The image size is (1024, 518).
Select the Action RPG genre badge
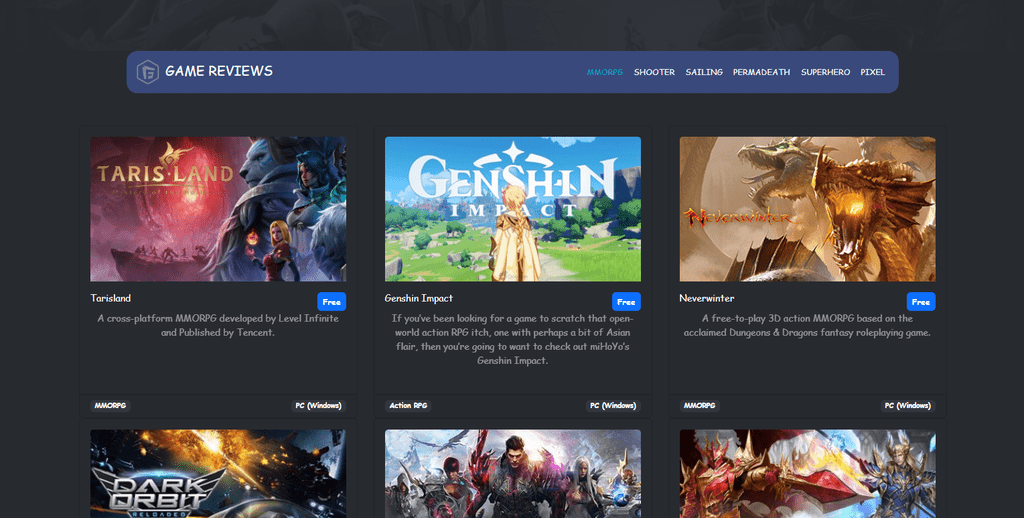(408, 406)
